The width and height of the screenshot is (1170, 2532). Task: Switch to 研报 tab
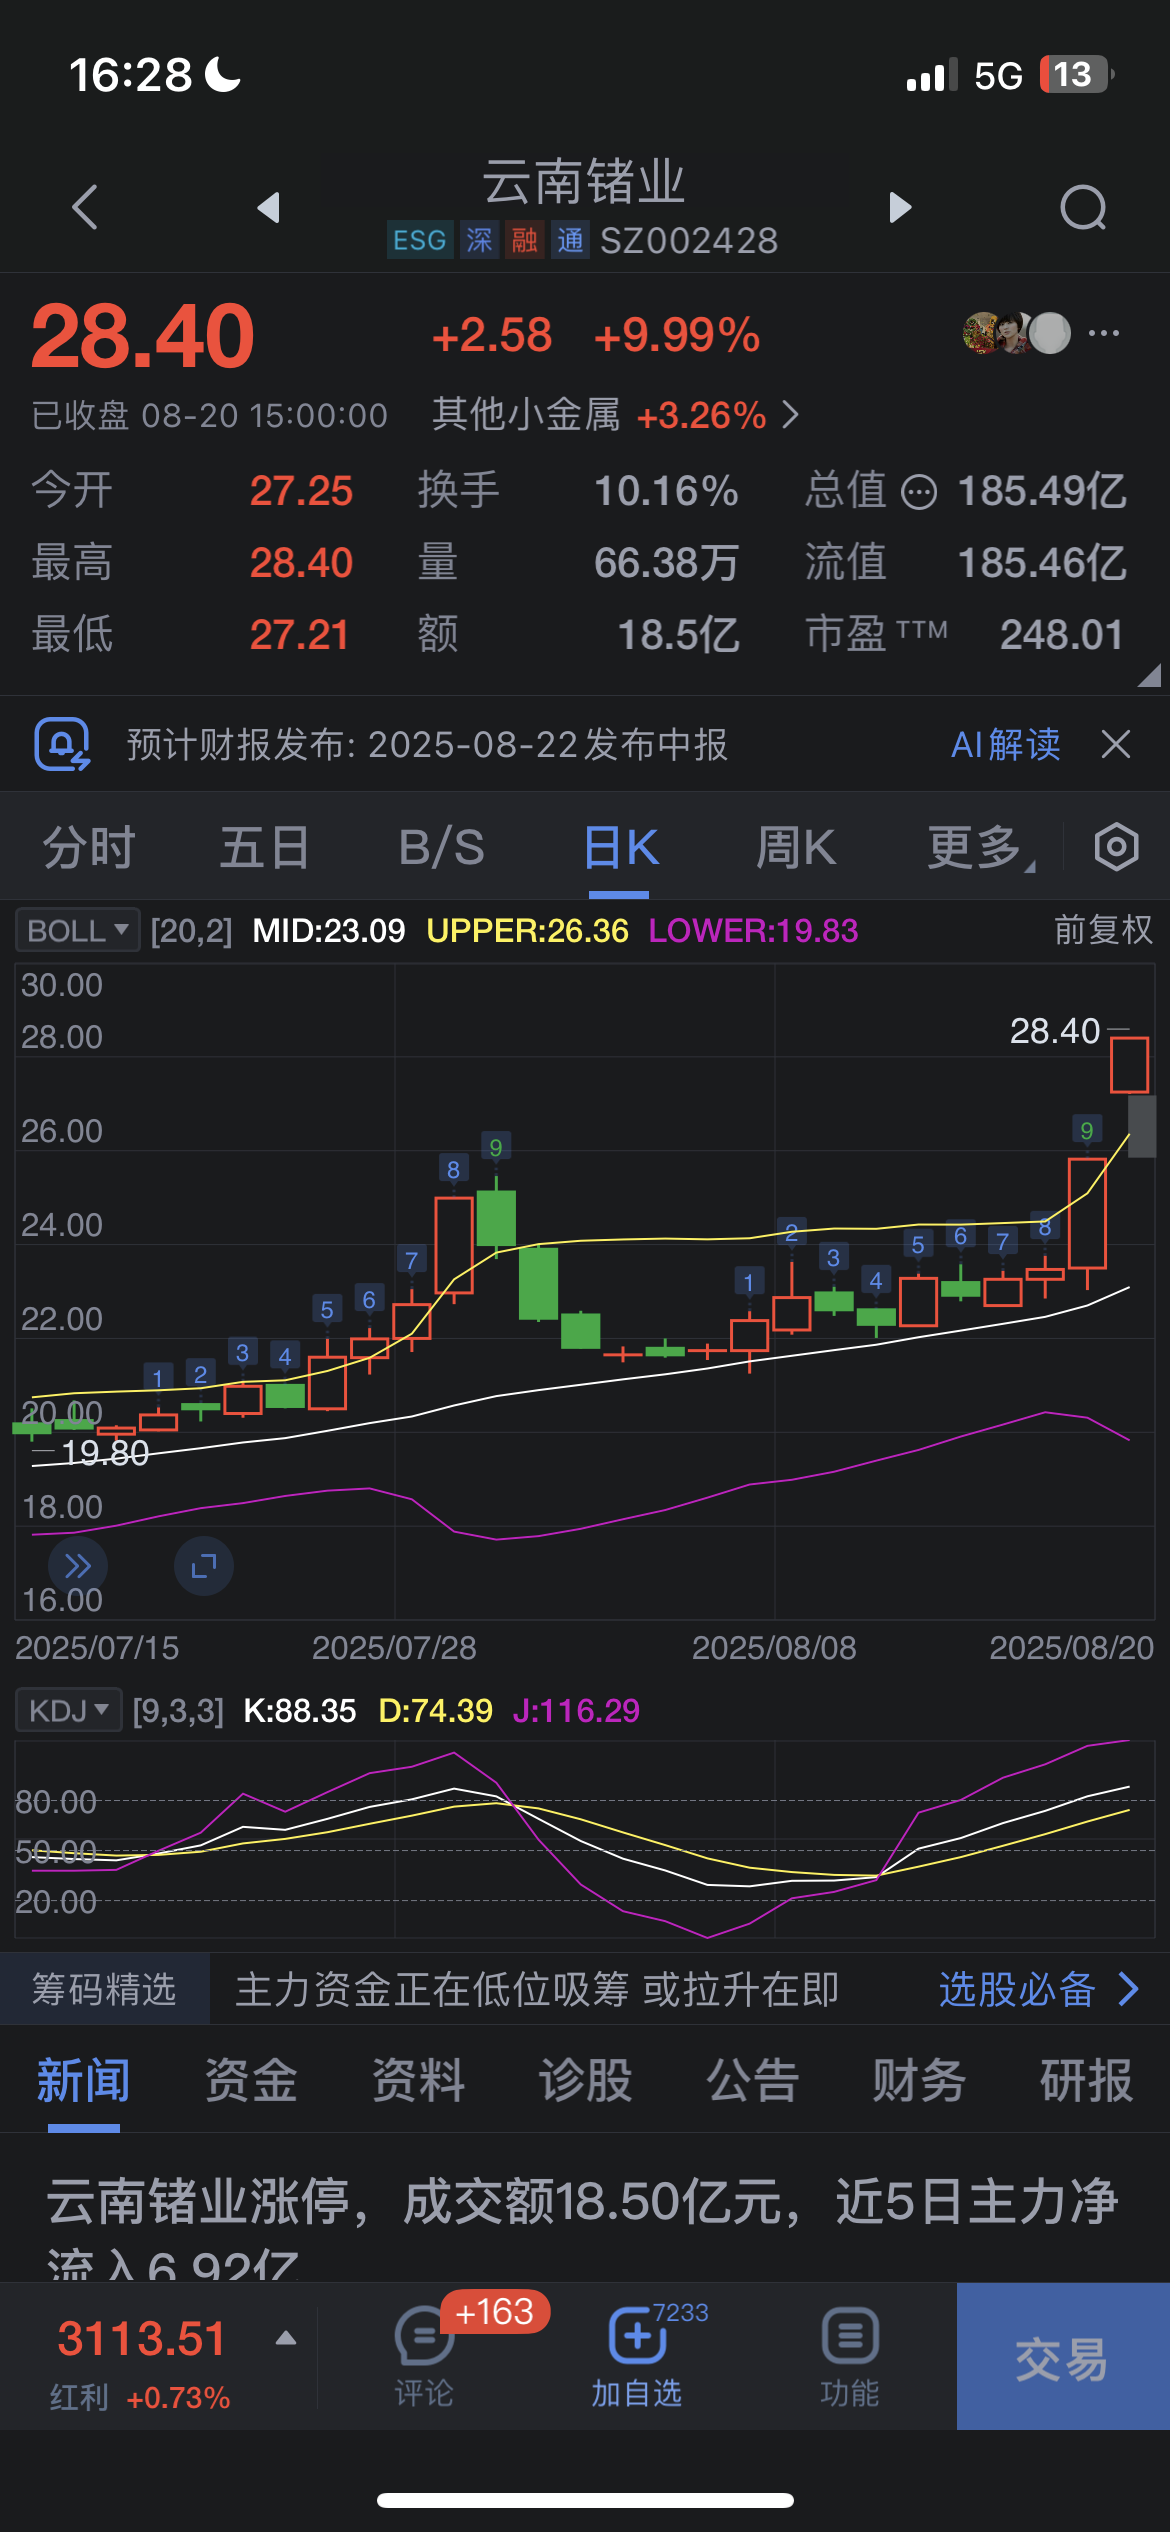pyautogui.click(x=1086, y=2080)
